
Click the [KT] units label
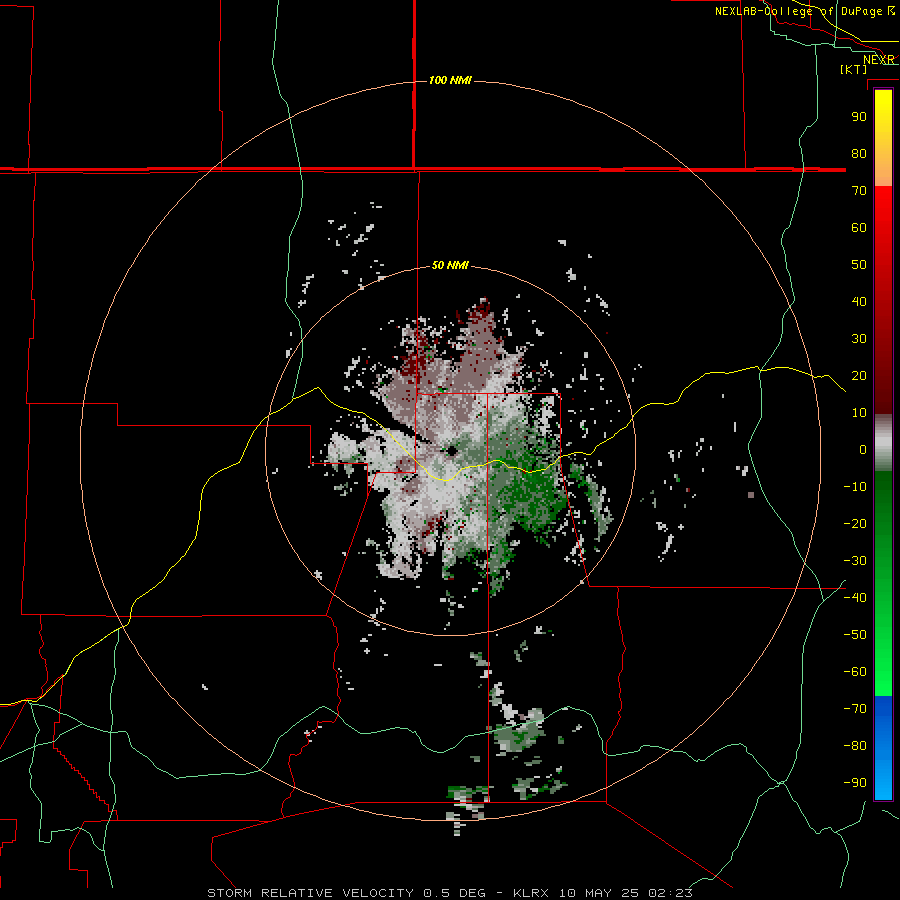click(854, 69)
